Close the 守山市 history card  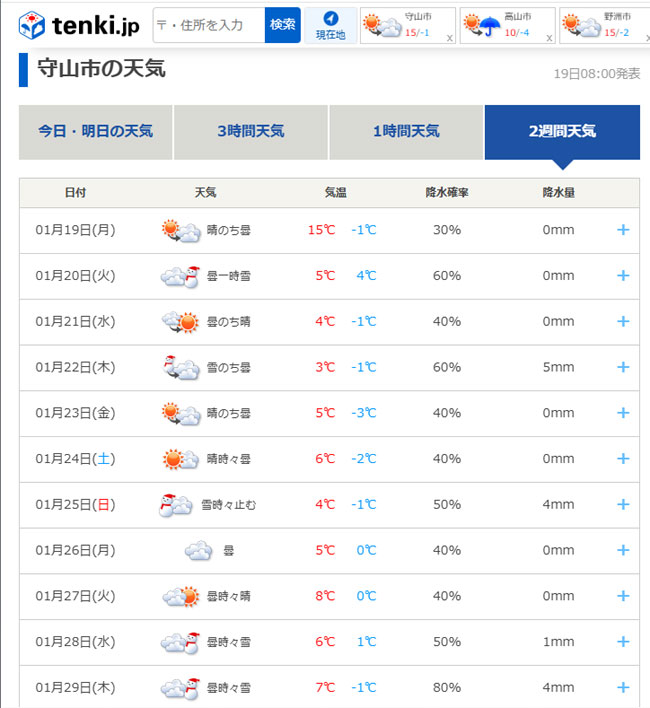(449, 38)
